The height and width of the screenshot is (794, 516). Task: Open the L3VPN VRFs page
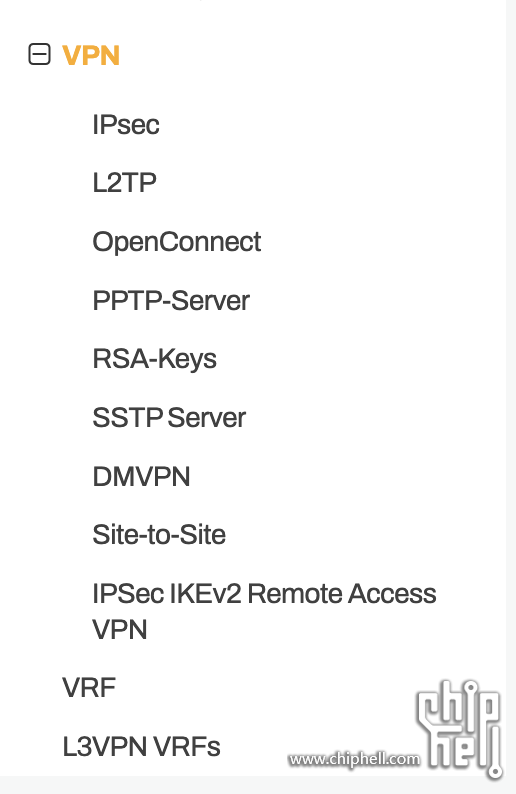[141, 746]
